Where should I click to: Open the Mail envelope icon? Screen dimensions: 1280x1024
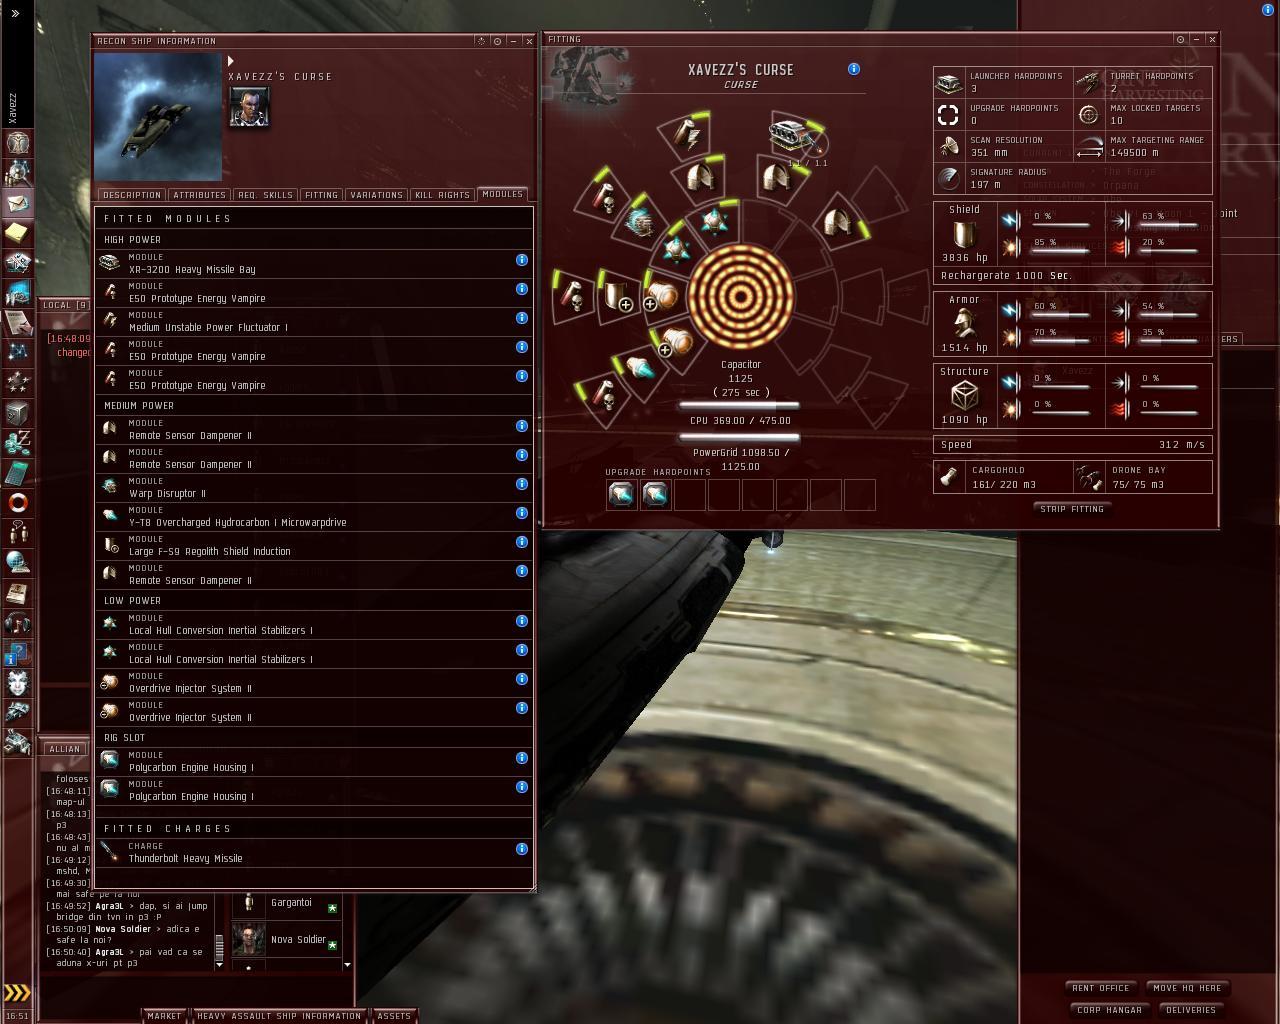[x=18, y=203]
